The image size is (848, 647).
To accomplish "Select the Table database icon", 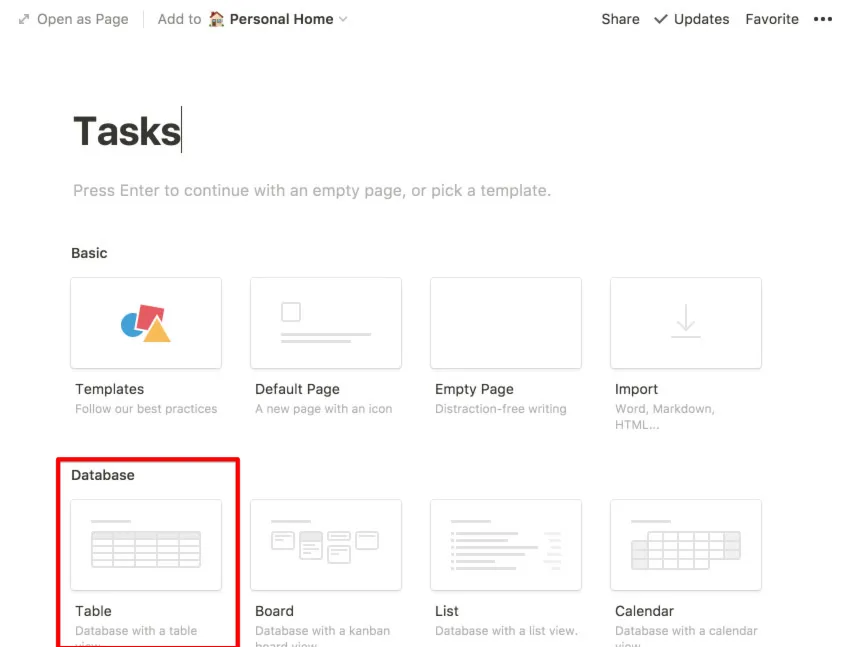I will point(146,545).
